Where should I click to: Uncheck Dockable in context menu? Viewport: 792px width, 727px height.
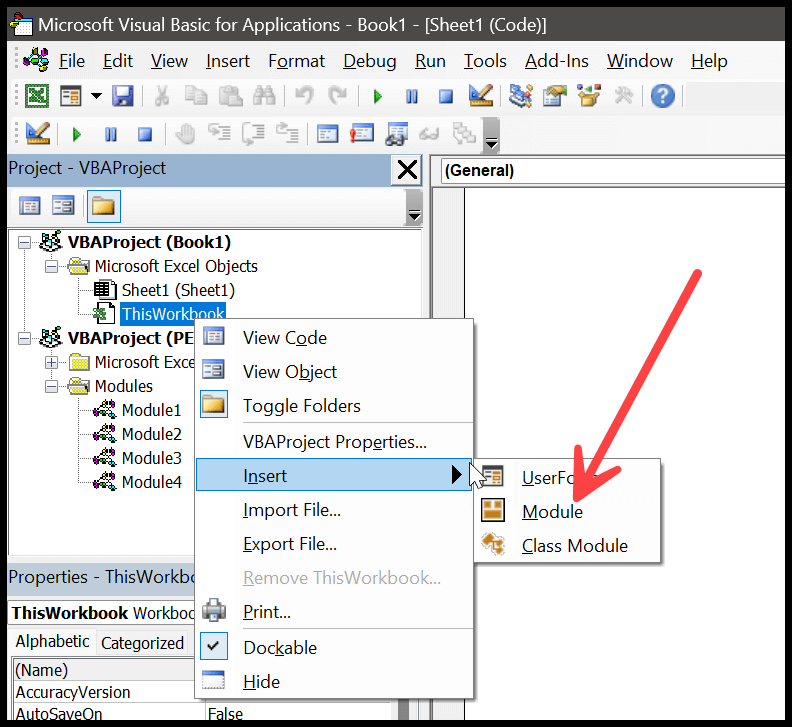click(334, 647)
